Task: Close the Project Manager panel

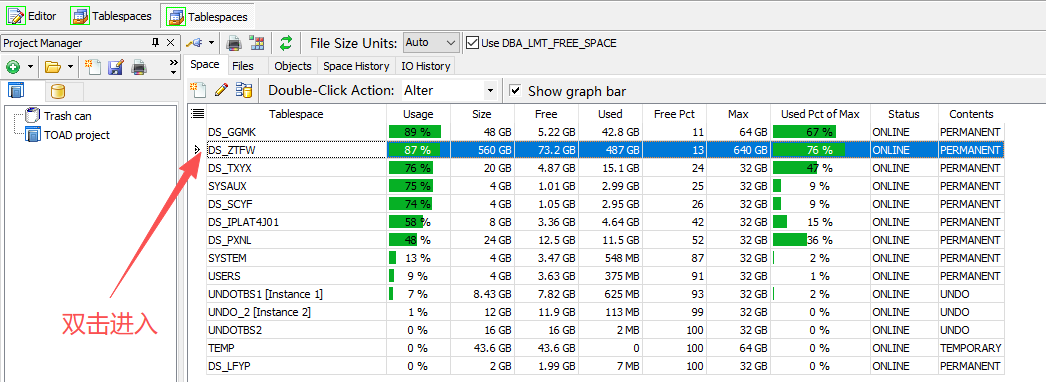Action: point(170,43)
